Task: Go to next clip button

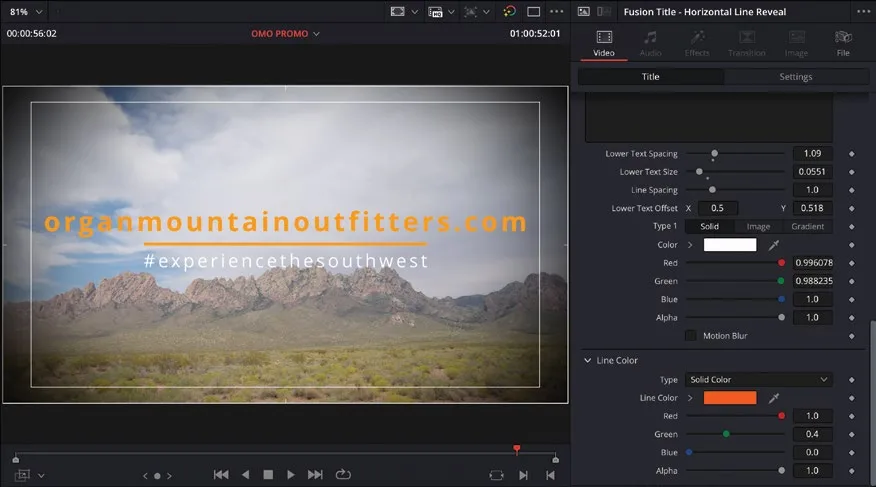Action: (x=523, y=475)
